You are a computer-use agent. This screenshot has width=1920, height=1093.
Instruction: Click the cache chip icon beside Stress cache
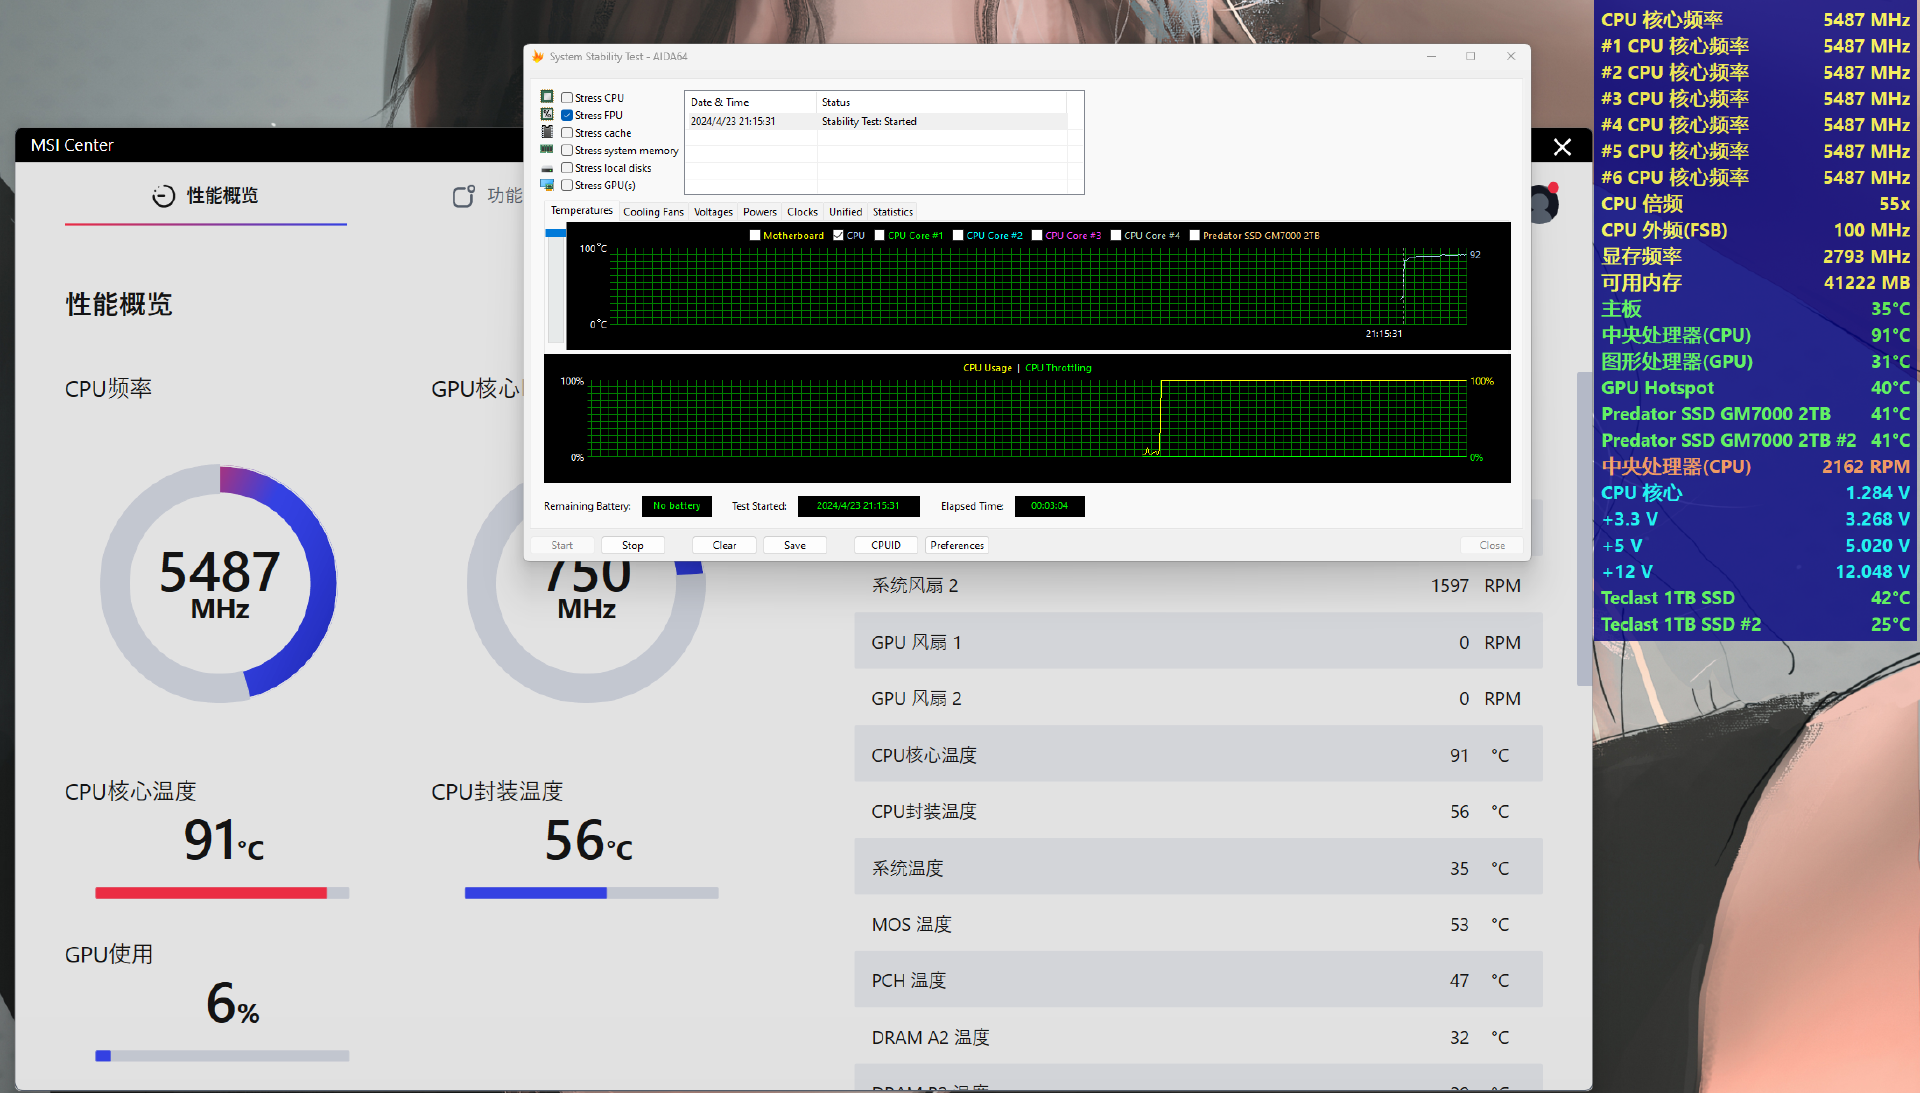point(547,132)
